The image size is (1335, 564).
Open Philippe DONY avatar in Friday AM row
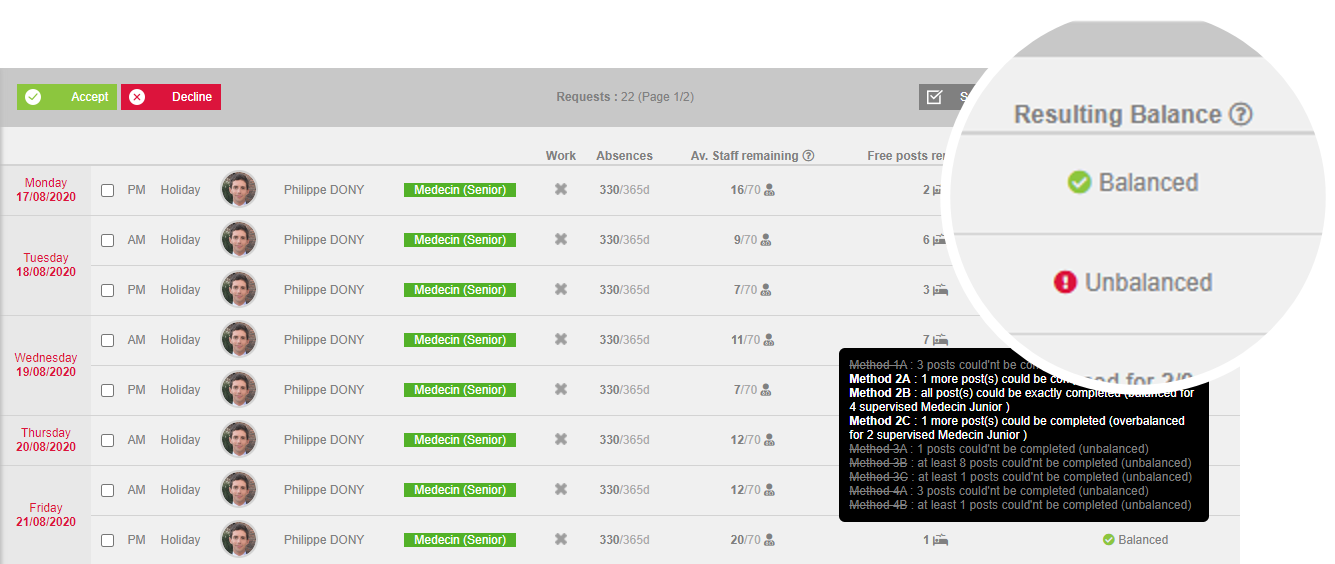(239, 489)
